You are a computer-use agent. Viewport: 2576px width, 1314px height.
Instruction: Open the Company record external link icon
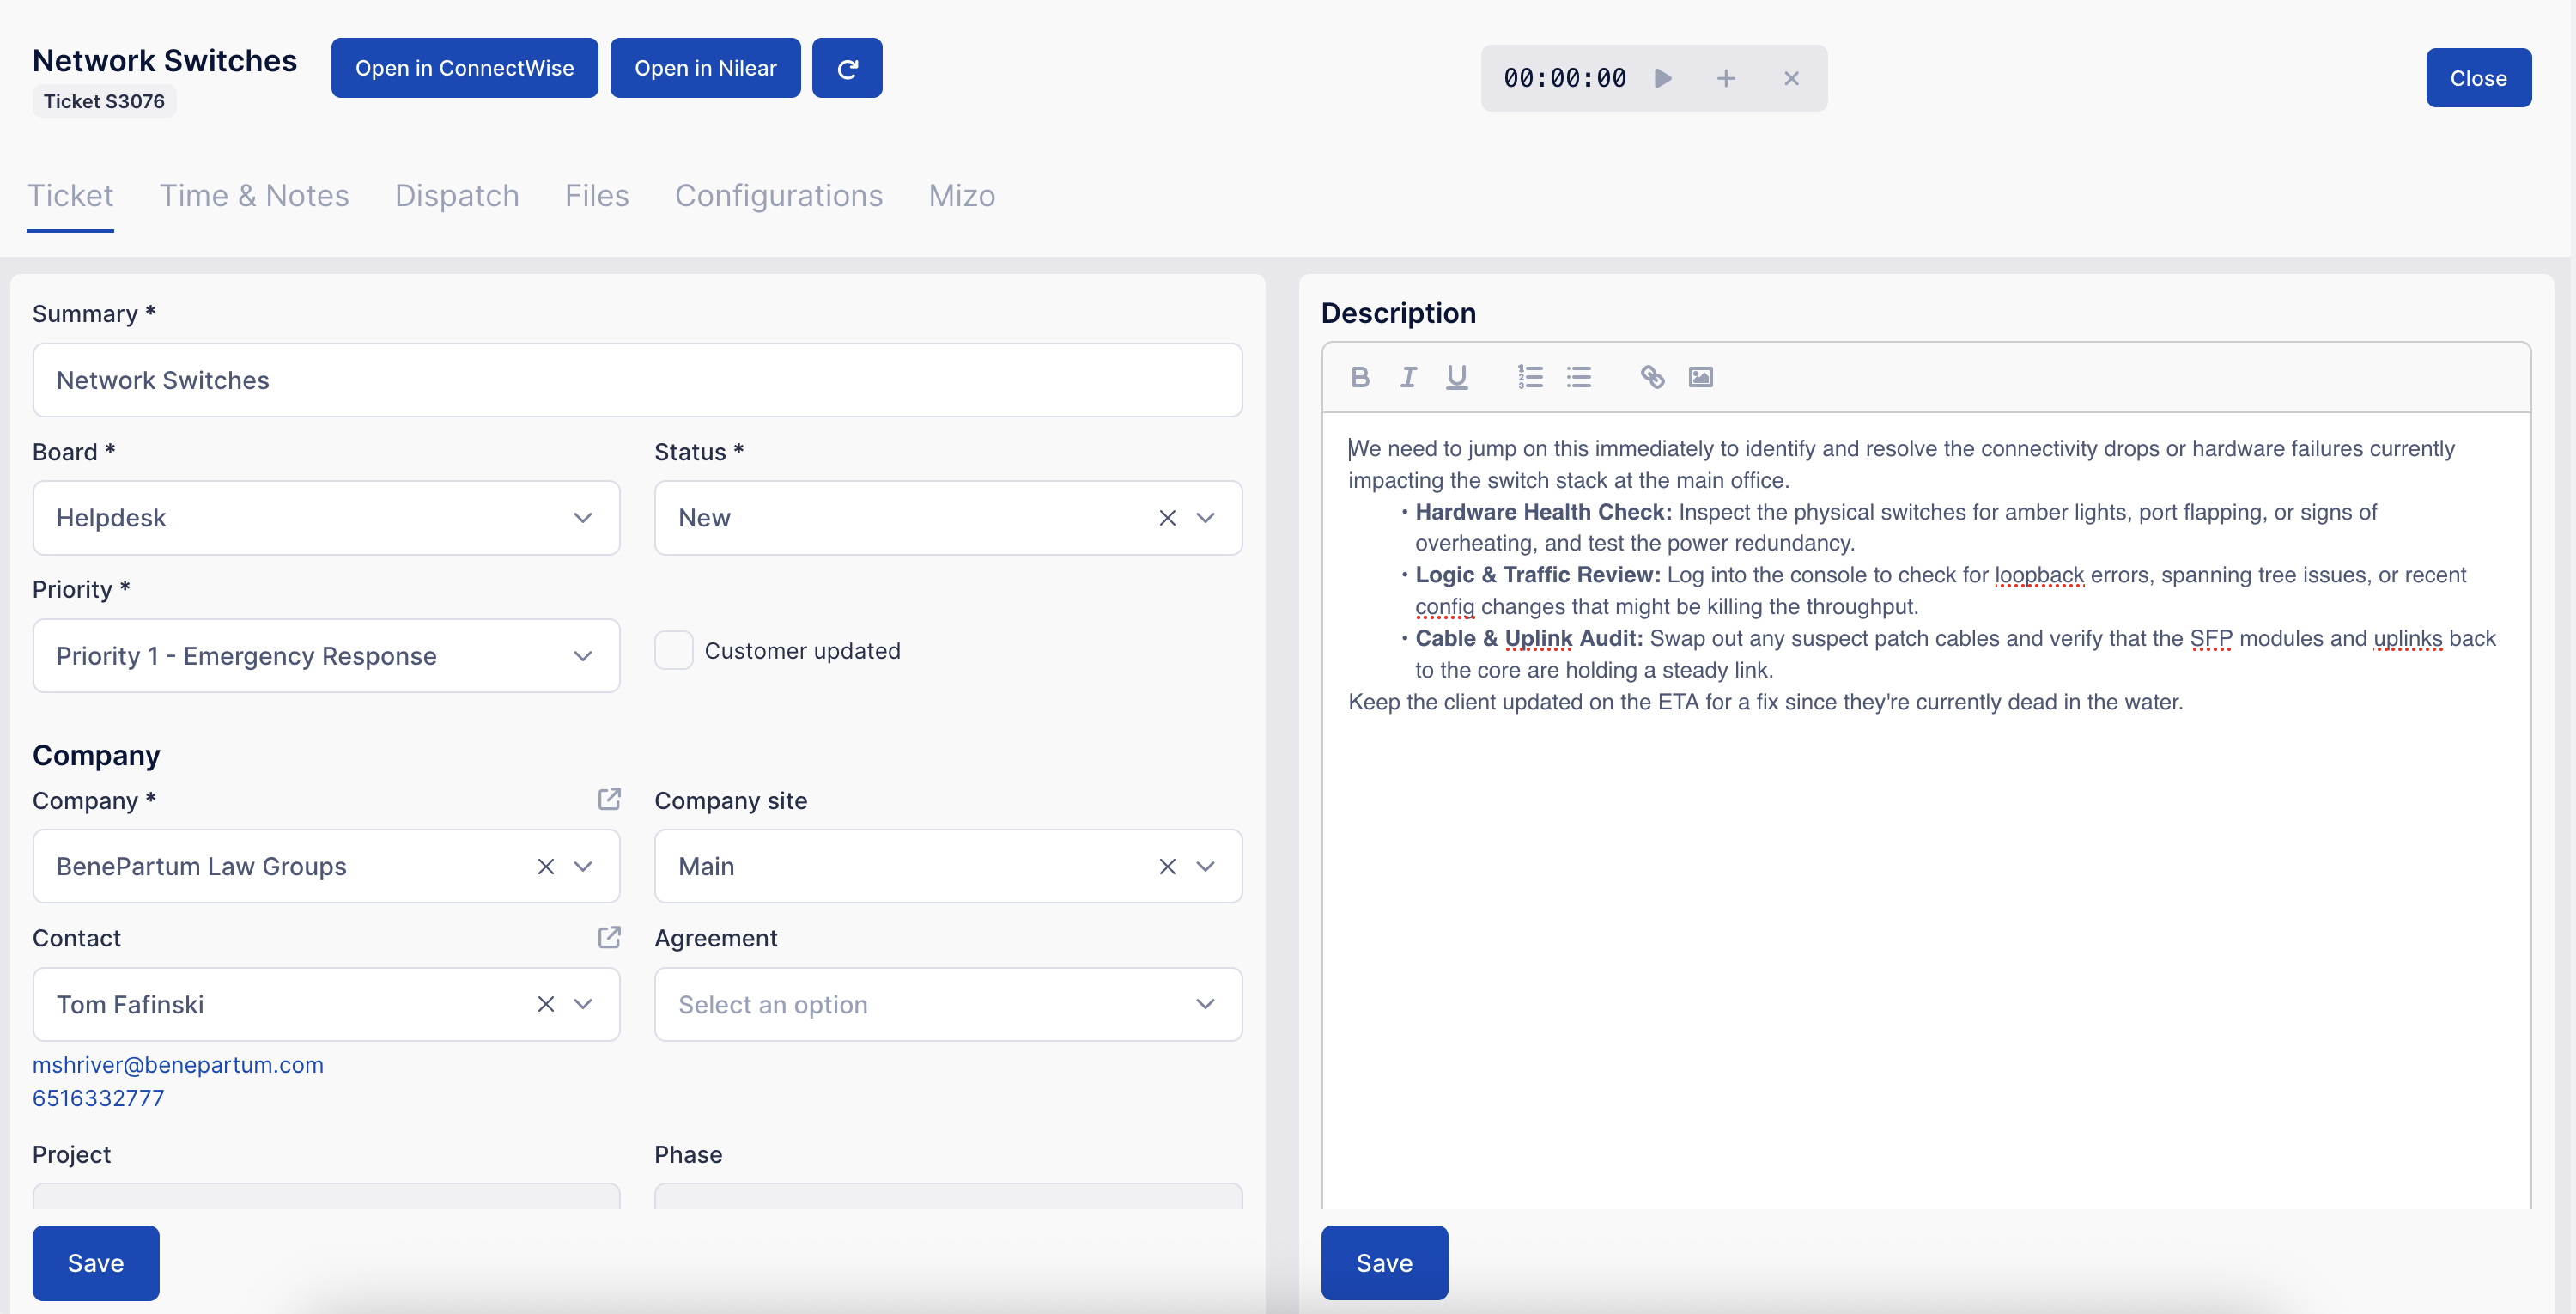coord(609,799)
